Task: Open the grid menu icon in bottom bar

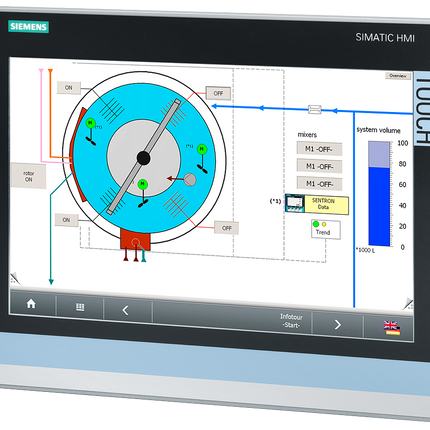Action: click(80, 307)
